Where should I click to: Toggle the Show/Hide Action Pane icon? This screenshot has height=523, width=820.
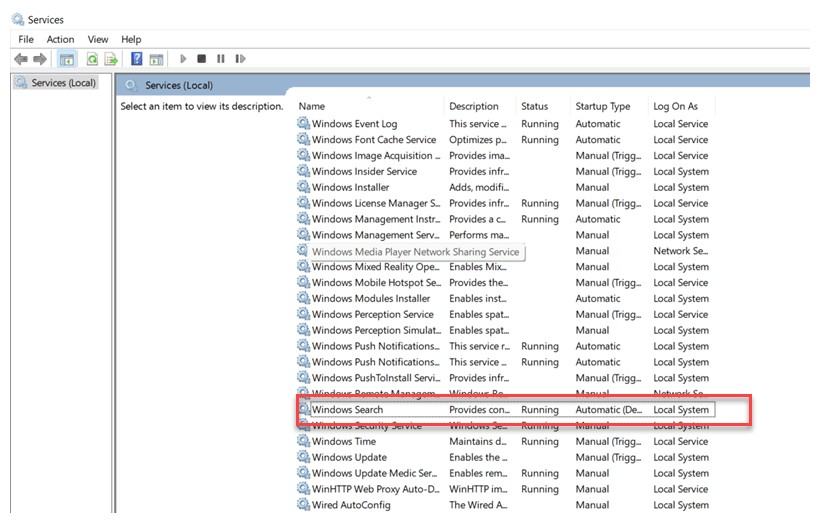tap(156, 59)
